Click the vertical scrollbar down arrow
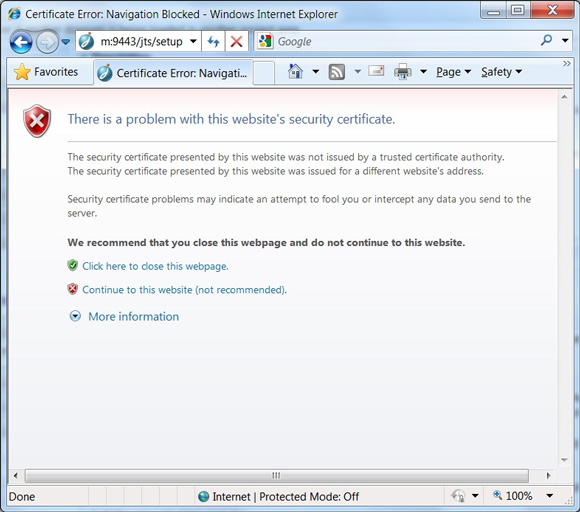Image resolution: width=580 pixels, height=512 pixels. (x=564, y=460)
